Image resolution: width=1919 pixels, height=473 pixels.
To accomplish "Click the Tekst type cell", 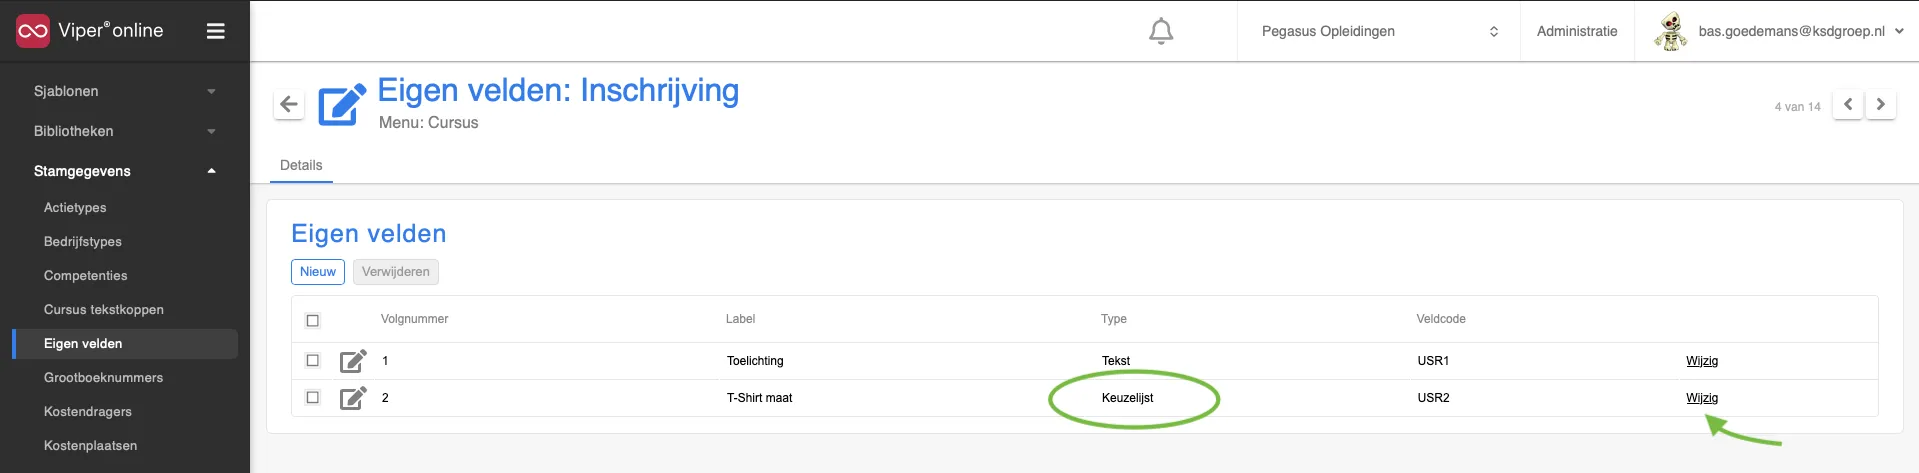I will [x=1116, y=361].
